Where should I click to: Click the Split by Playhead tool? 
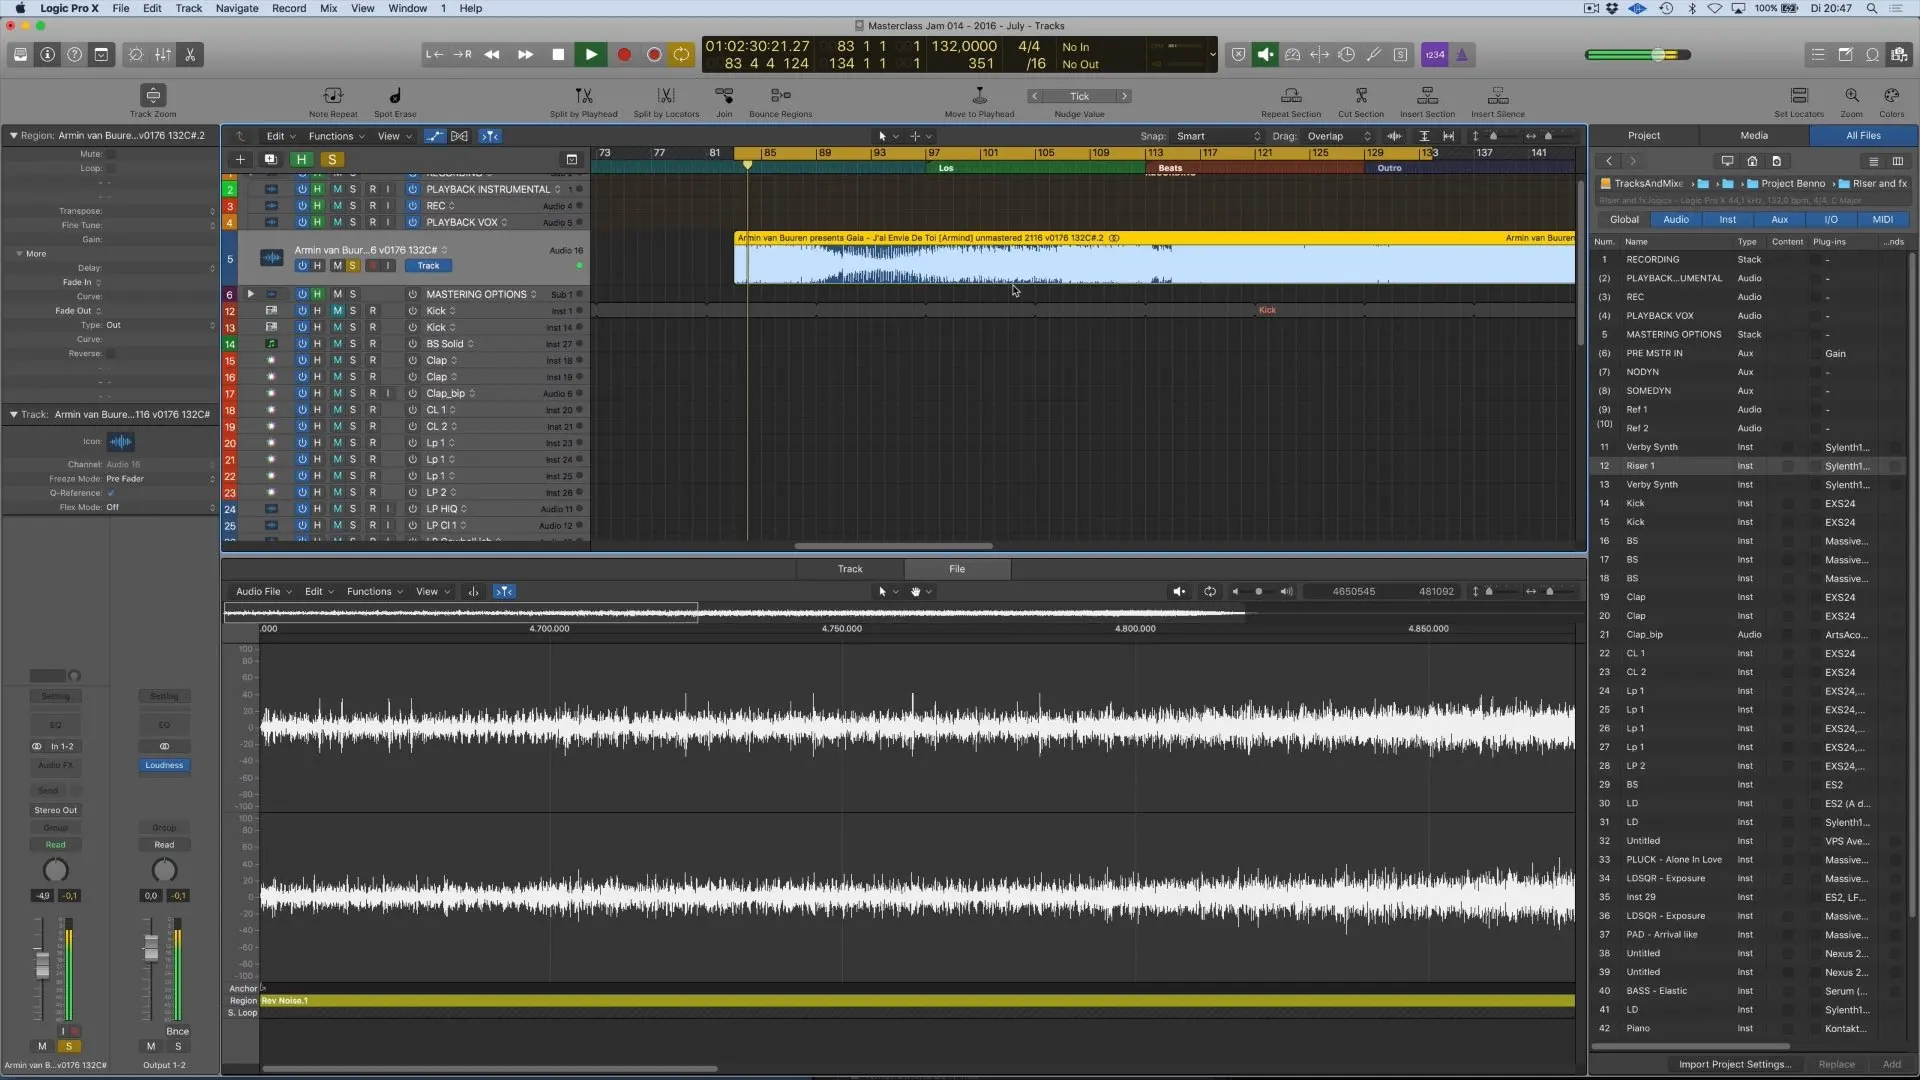pyautogui.click(x=584, y=96)
